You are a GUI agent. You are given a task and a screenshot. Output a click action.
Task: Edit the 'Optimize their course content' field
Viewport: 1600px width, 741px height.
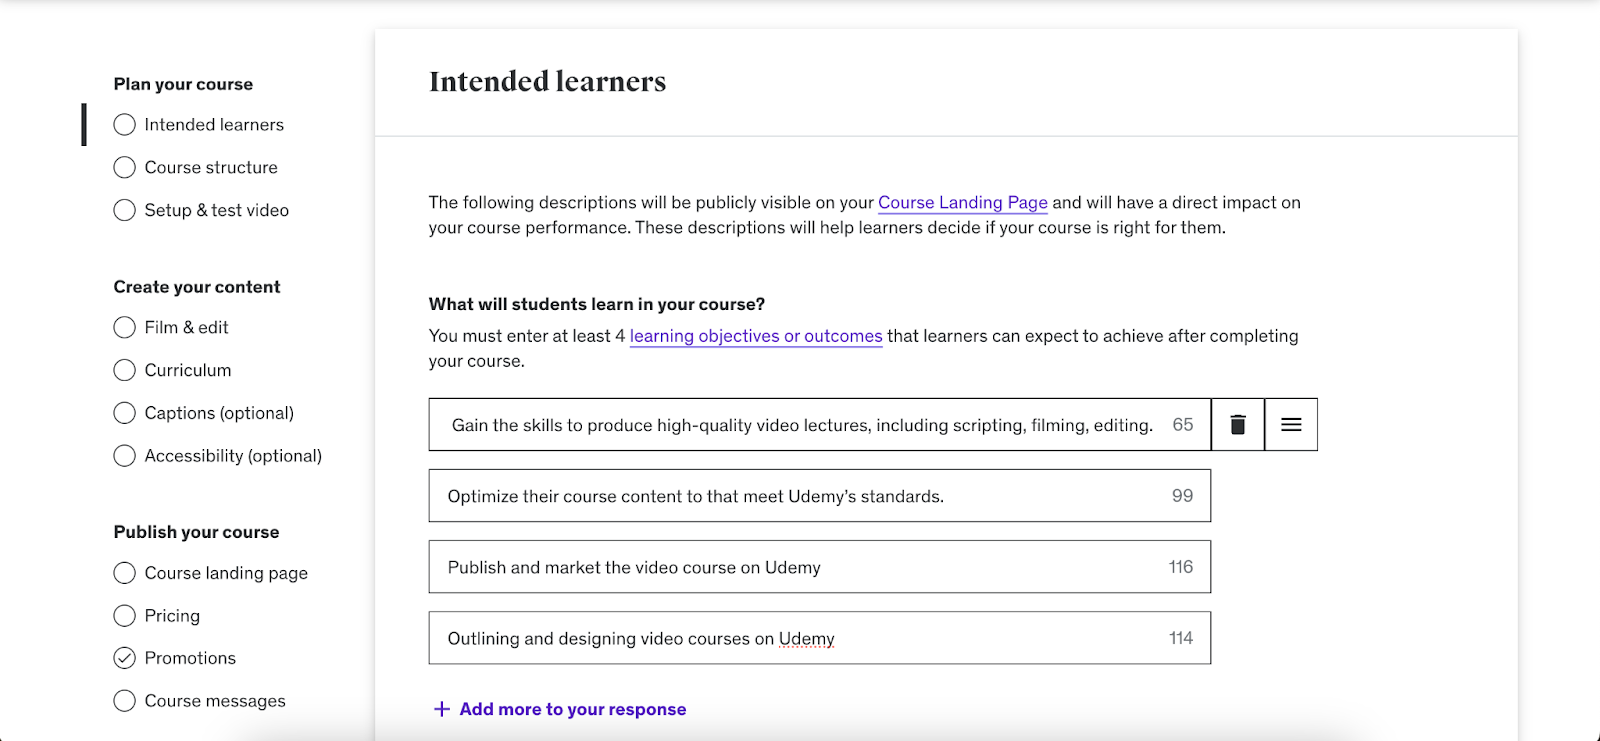click(x=820, y=496)
